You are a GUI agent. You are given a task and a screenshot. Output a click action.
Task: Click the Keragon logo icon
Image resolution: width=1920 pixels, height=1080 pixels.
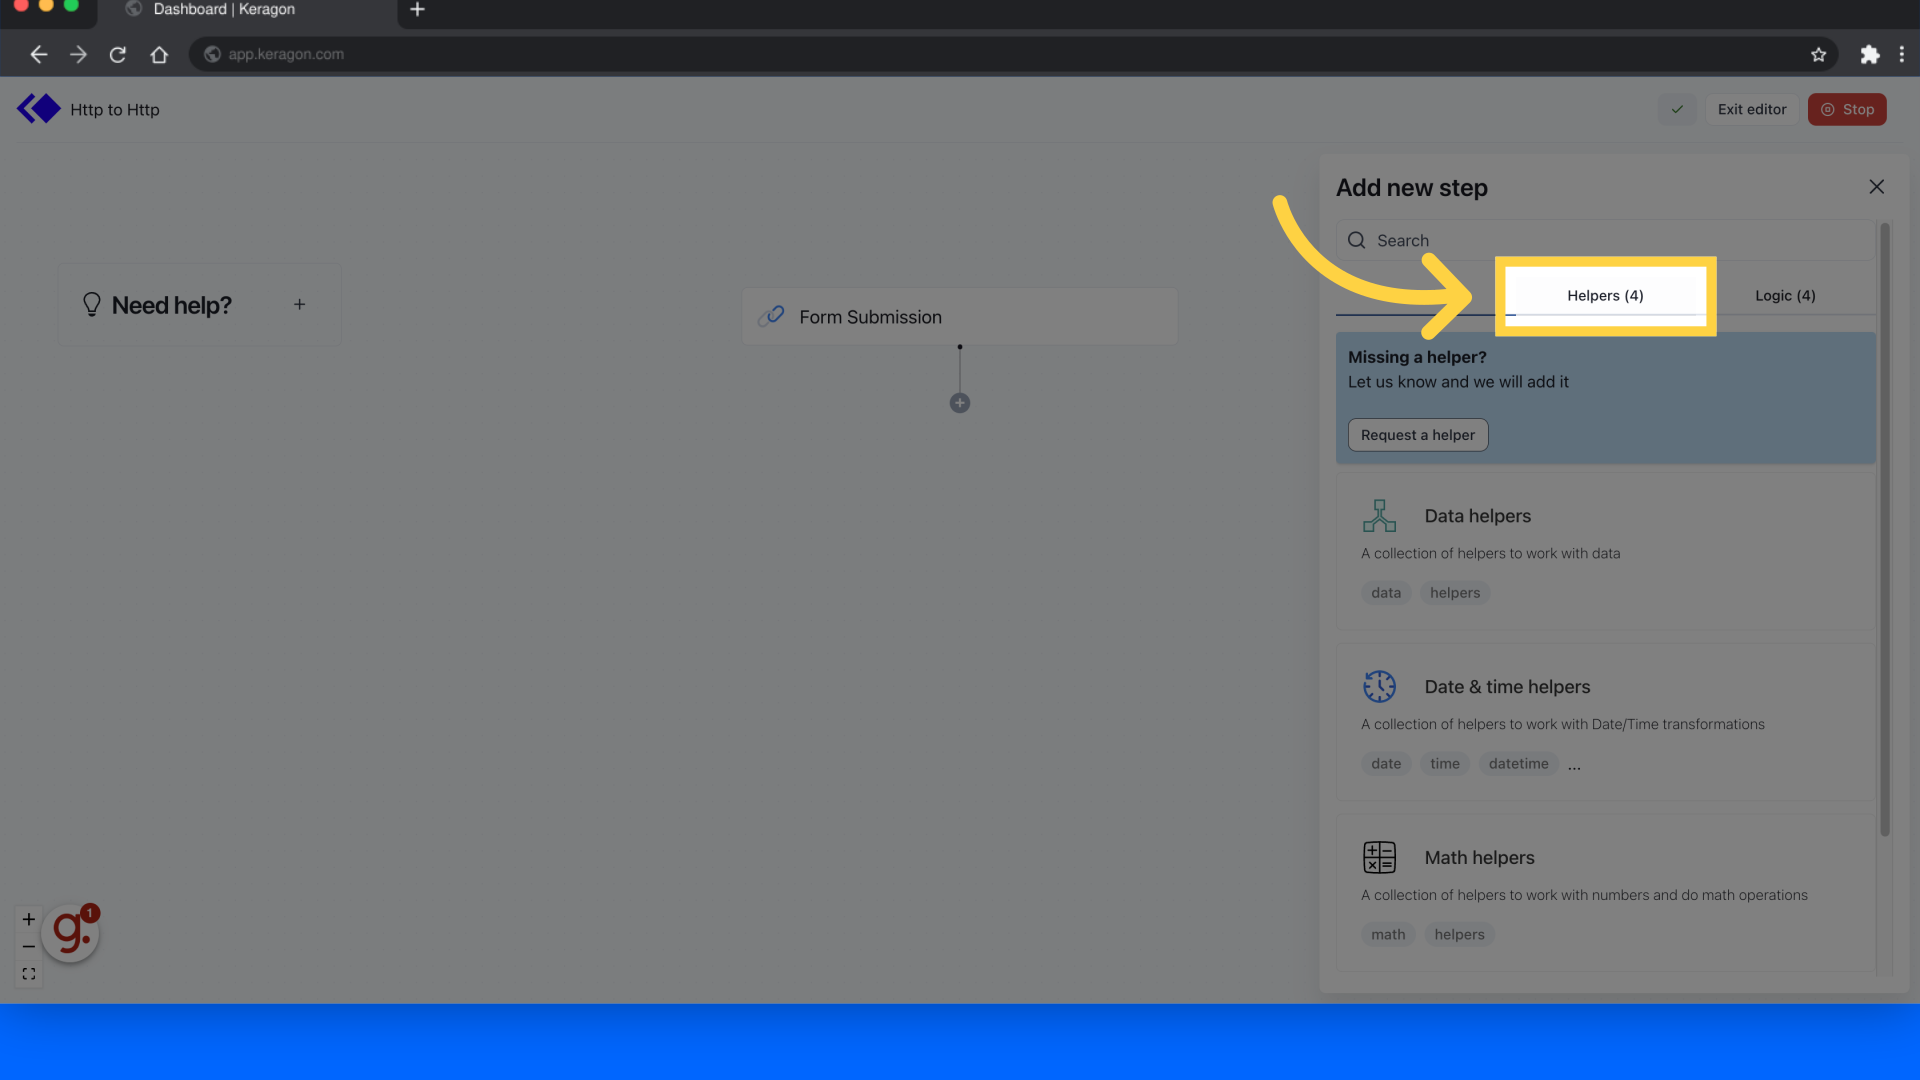point(39,108)
